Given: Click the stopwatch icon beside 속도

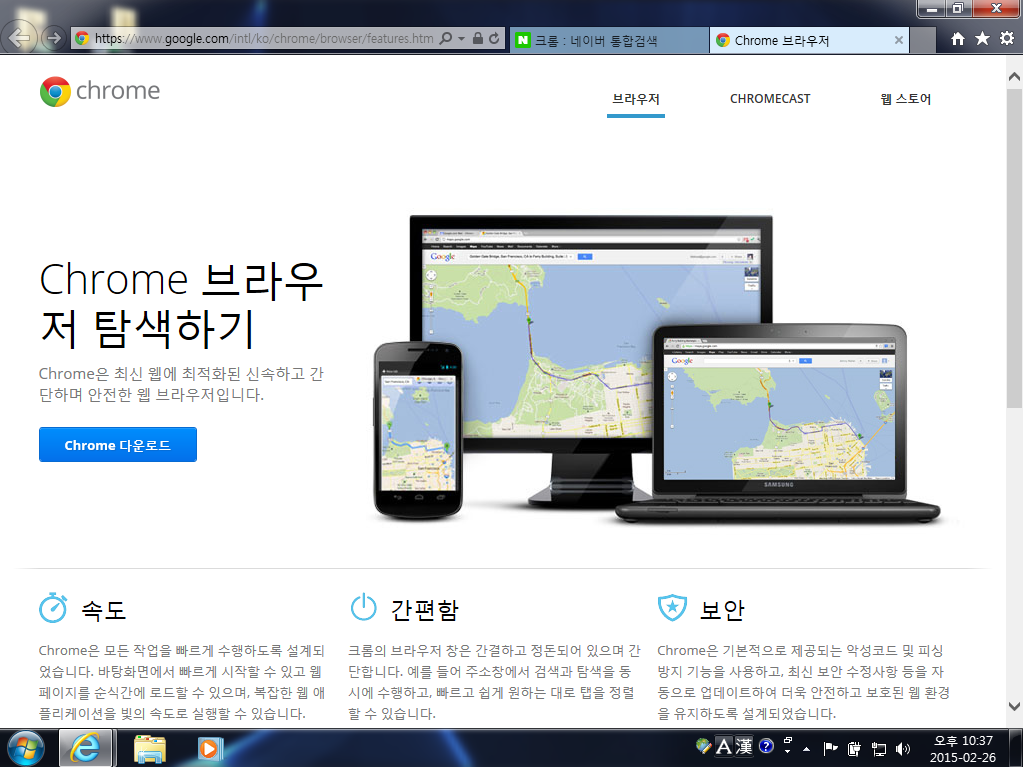Looking at the screenshot, I should point(53,609).
